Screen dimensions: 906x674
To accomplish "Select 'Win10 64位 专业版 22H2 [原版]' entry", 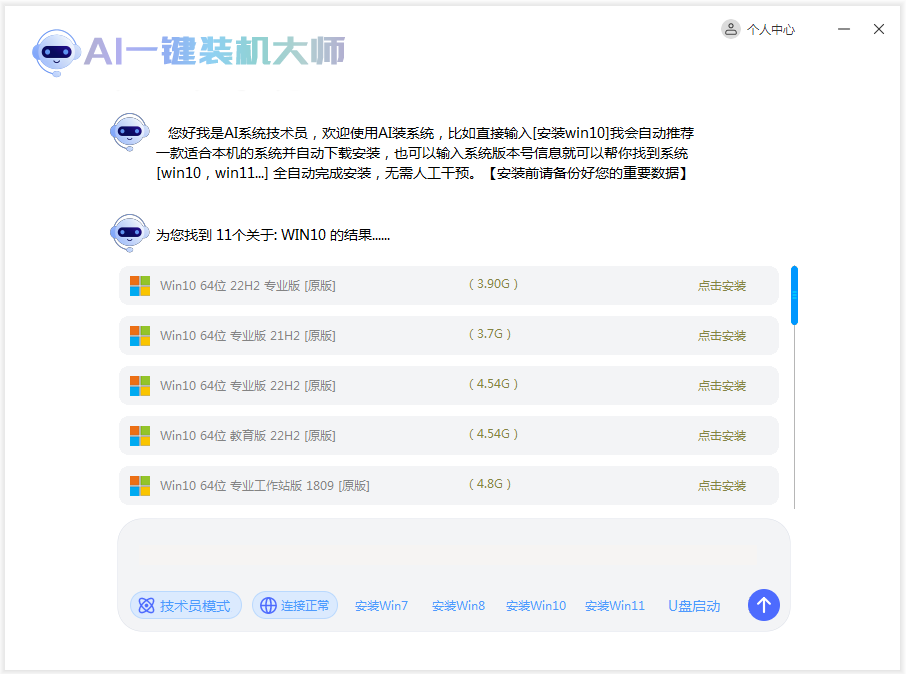I will pos(448,386).
